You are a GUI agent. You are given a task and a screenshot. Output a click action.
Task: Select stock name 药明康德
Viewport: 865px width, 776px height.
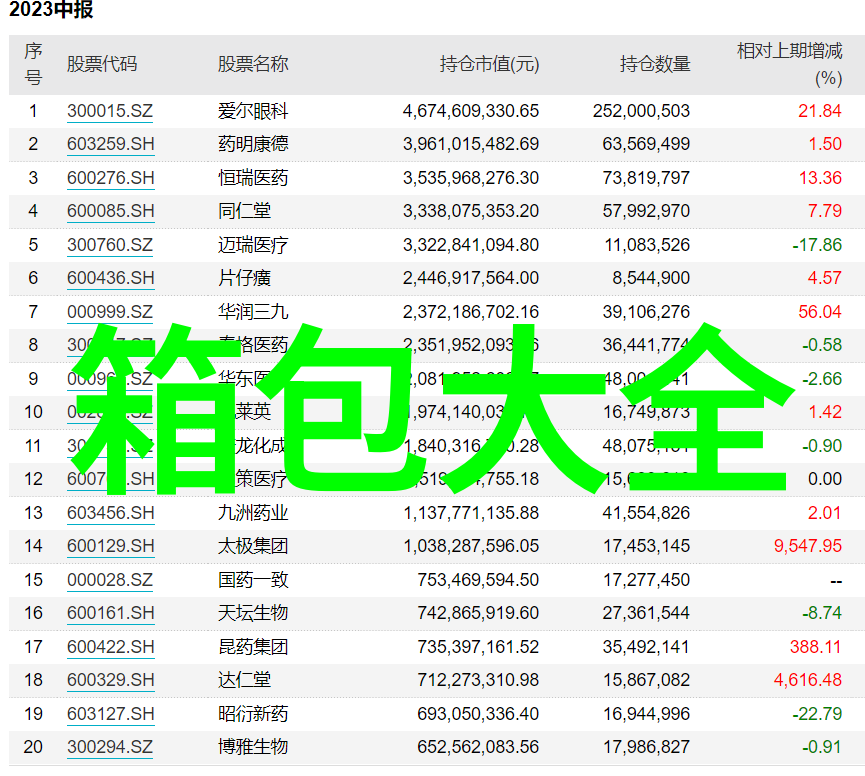pos(253,145)
